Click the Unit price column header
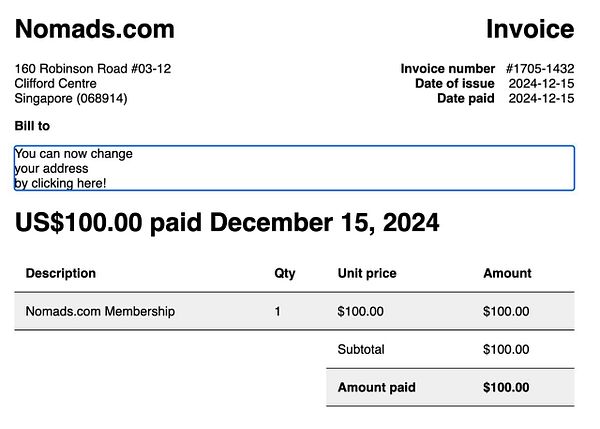 tap(367, 273)
